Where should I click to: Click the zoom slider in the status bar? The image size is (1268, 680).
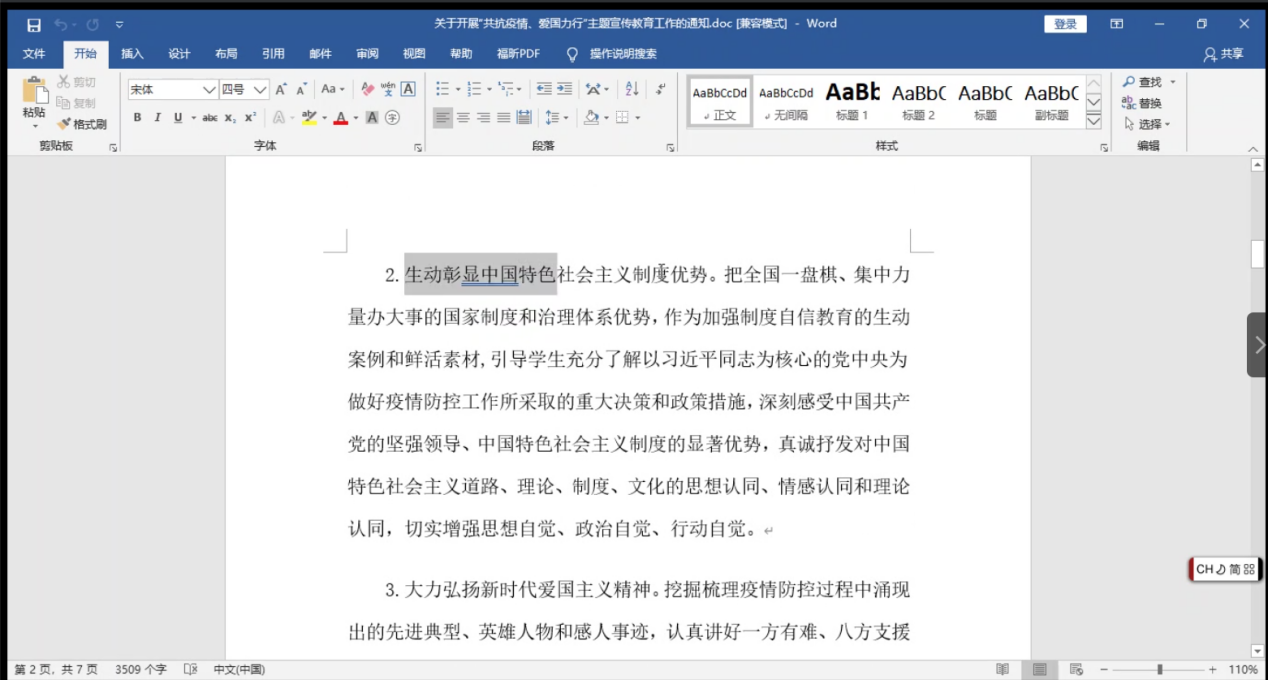click(1160, 669)
